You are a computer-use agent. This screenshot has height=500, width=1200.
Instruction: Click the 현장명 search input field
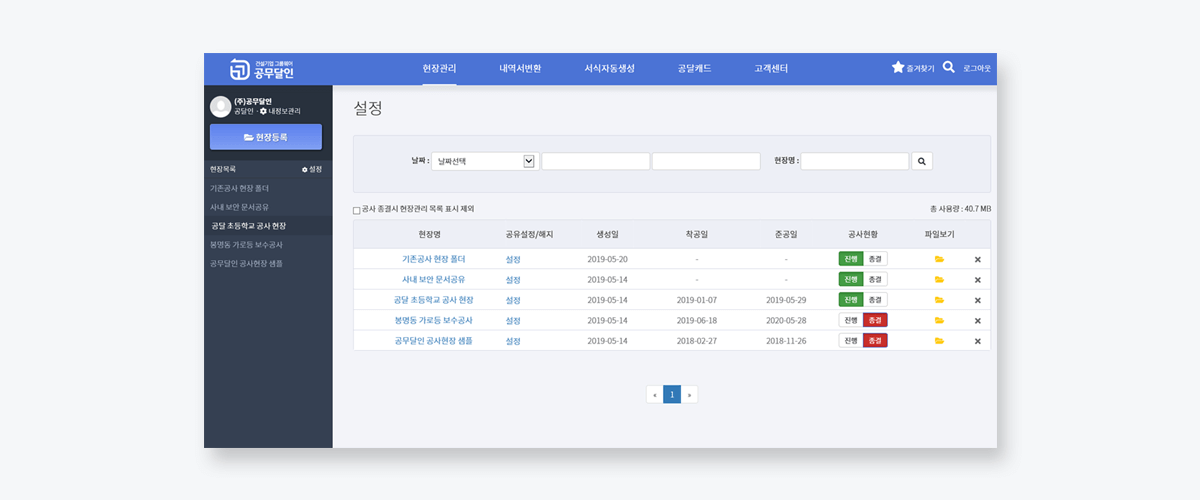point(855,161)
